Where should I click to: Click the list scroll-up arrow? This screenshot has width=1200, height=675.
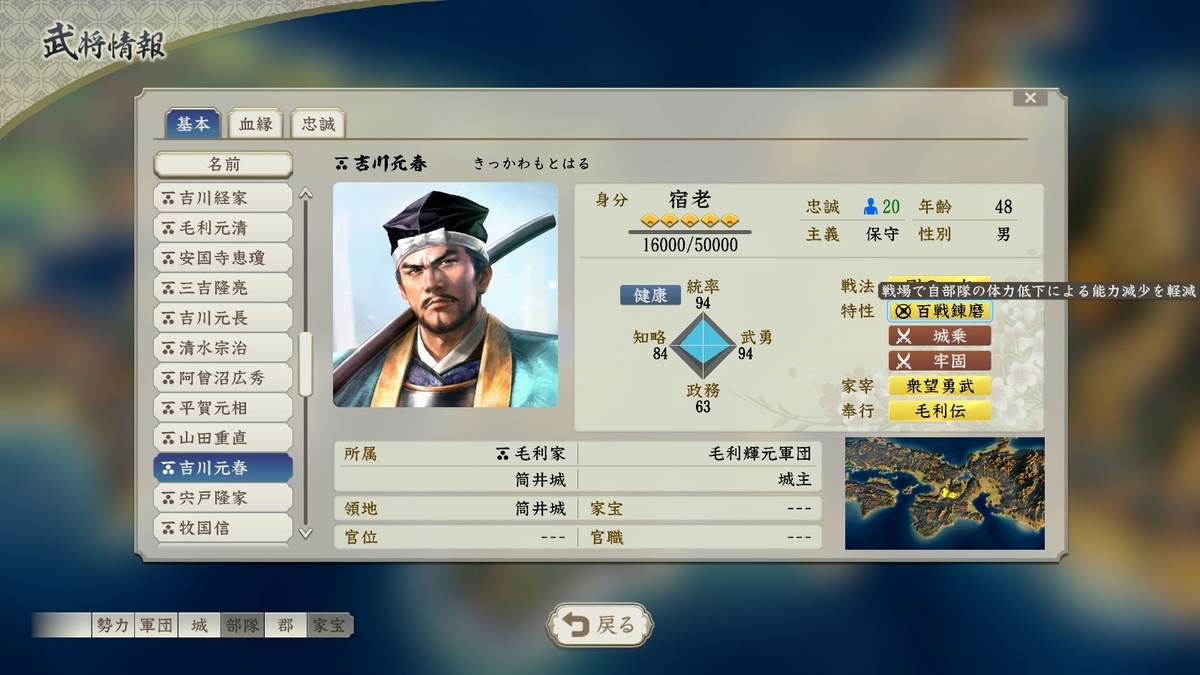[x=306, y=194]
